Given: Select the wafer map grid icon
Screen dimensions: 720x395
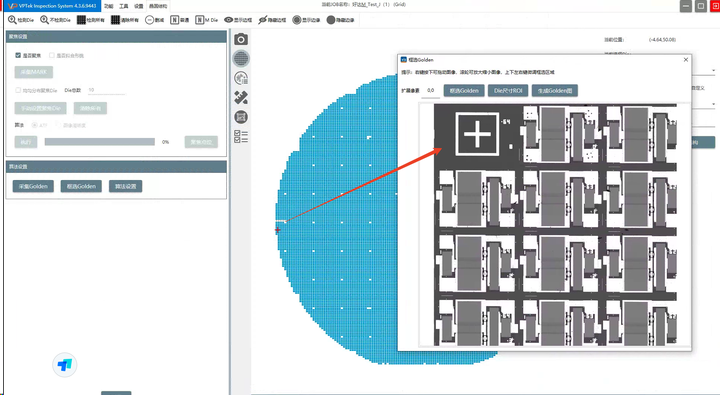Looking at the screenshot, I should click(241, 58).
